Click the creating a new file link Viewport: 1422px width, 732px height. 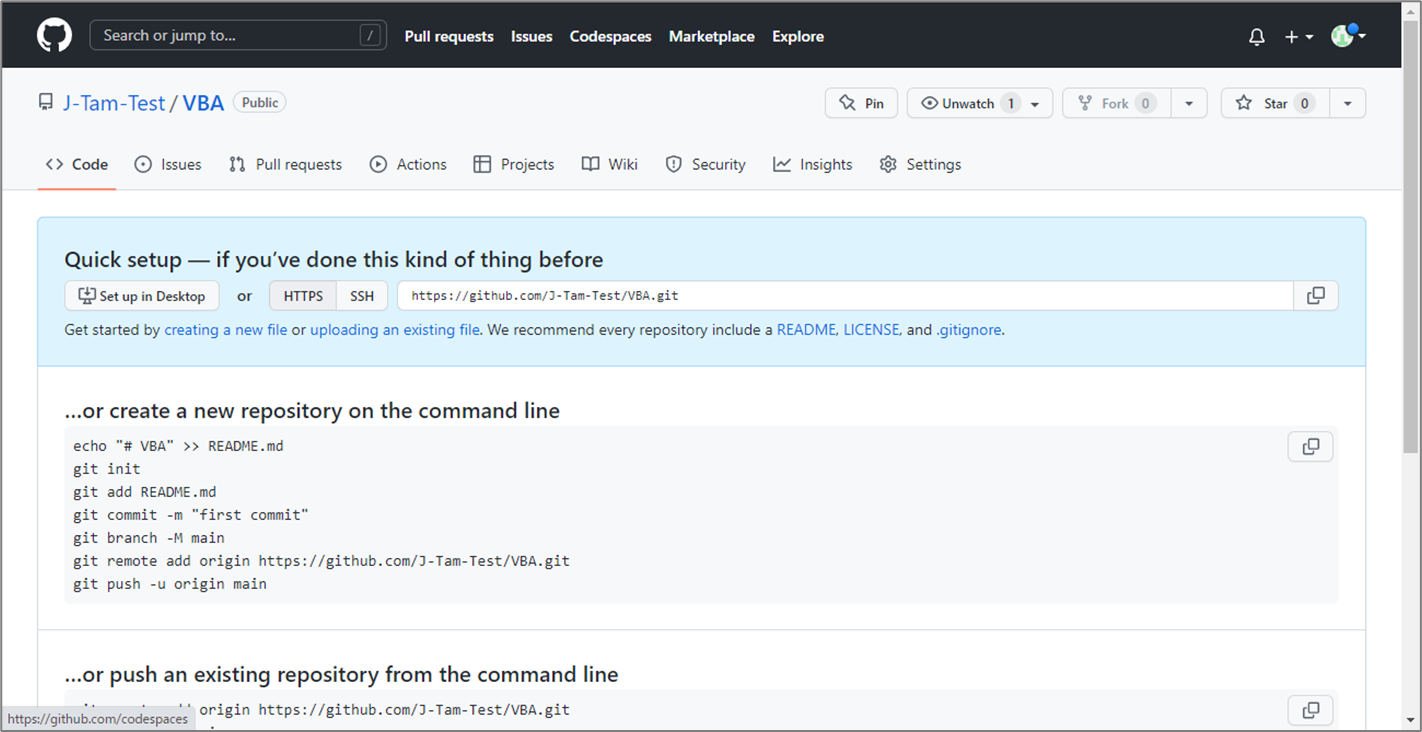tap(226, 329)
